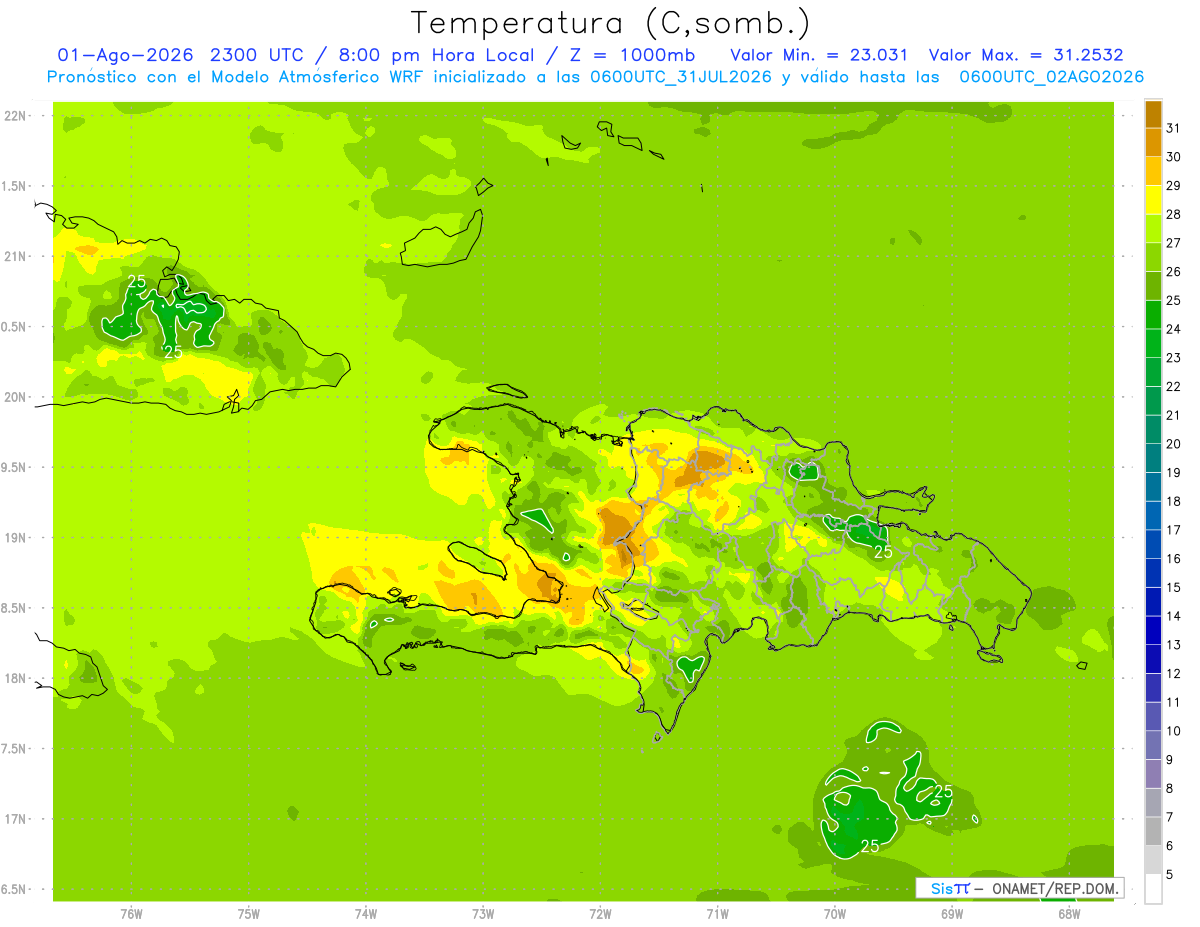The height and width of the screenshot is (927, 1200).
Task: Select the '0600UTC_02AGO2026' valid-until timestamp
Action: point(1052,77)
